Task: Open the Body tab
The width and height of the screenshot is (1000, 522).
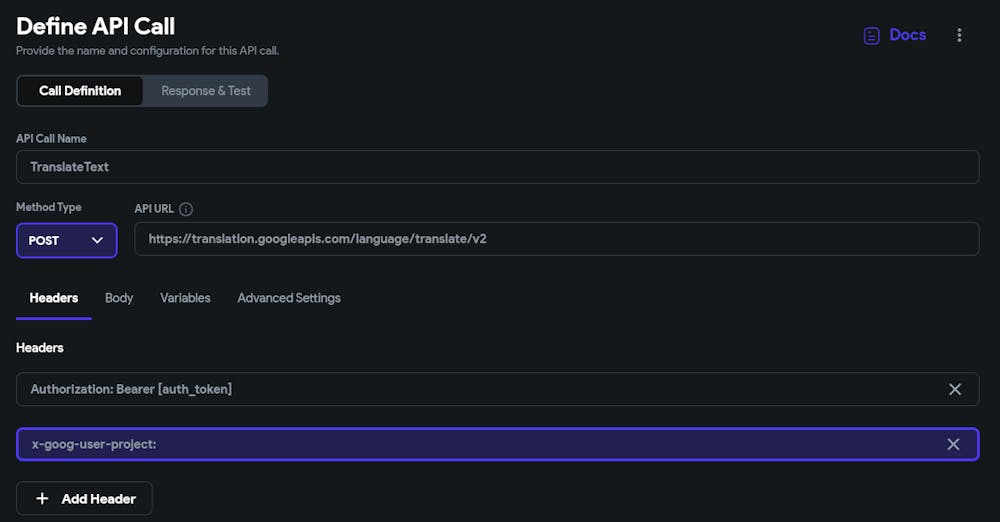Action: coord(119,298)
